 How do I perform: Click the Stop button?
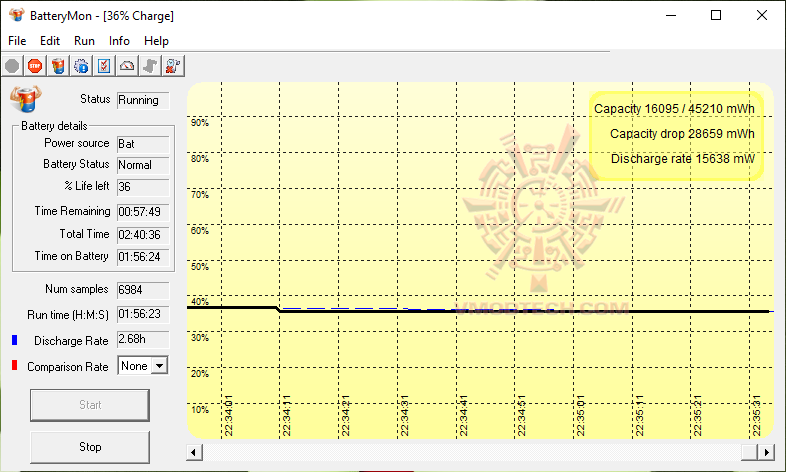pyautogui.click(x=90, y=447)
